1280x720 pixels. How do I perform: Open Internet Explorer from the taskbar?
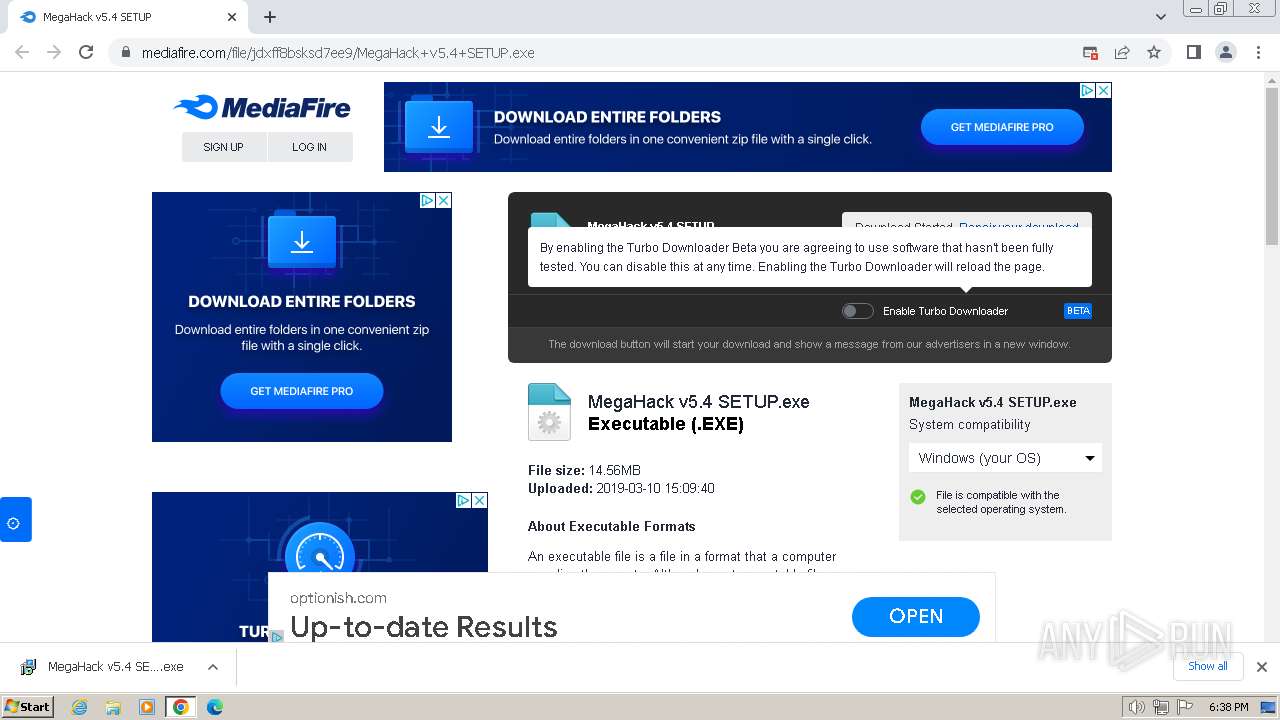click(80, 707)
